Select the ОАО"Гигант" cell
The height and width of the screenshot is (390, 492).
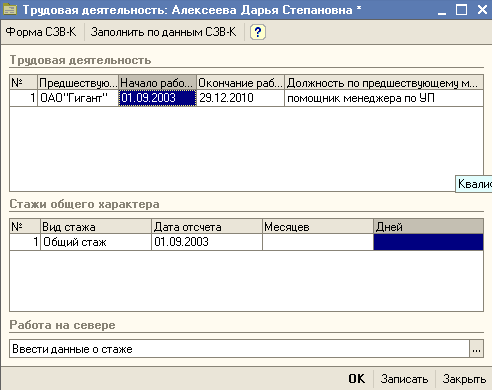[78, 98]
